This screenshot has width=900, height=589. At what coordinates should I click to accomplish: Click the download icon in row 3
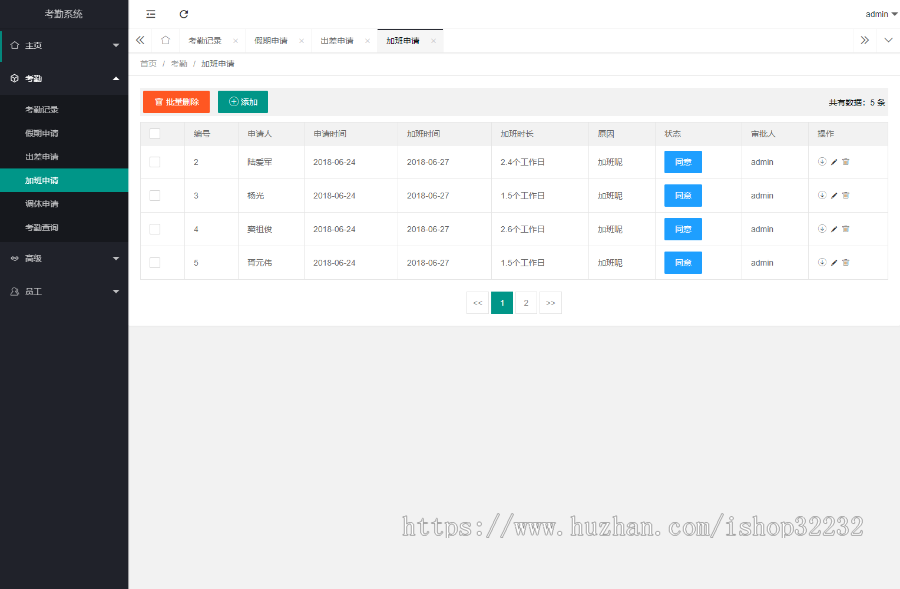[822, 195]
